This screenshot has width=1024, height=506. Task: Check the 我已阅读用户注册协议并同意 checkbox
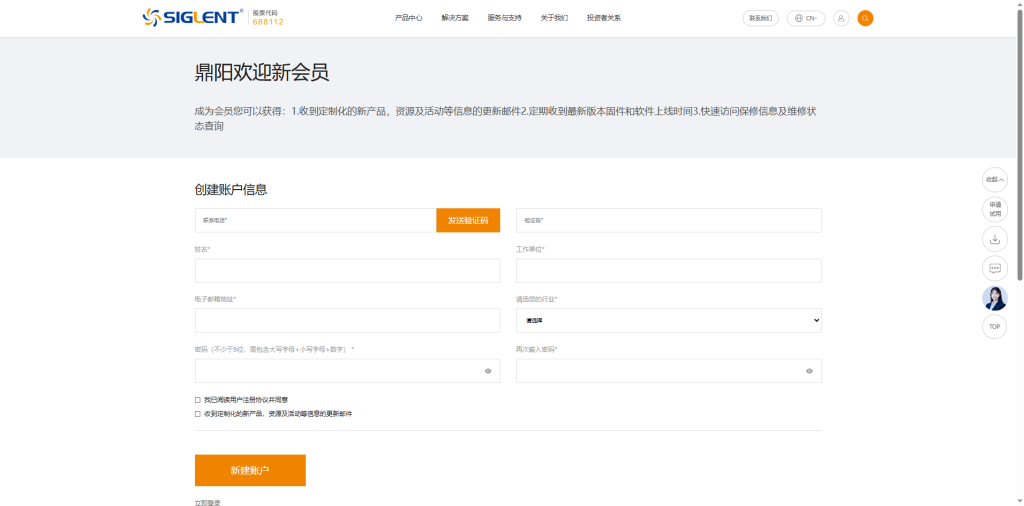point(198,400)
